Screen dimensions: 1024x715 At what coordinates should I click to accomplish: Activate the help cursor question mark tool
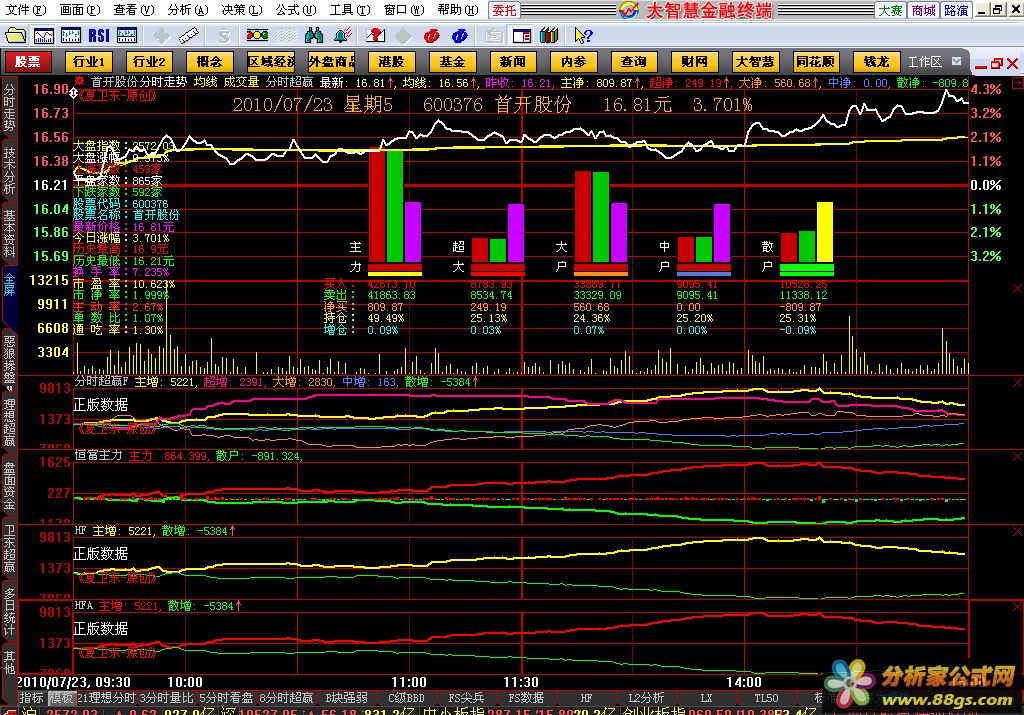(583, 35)
